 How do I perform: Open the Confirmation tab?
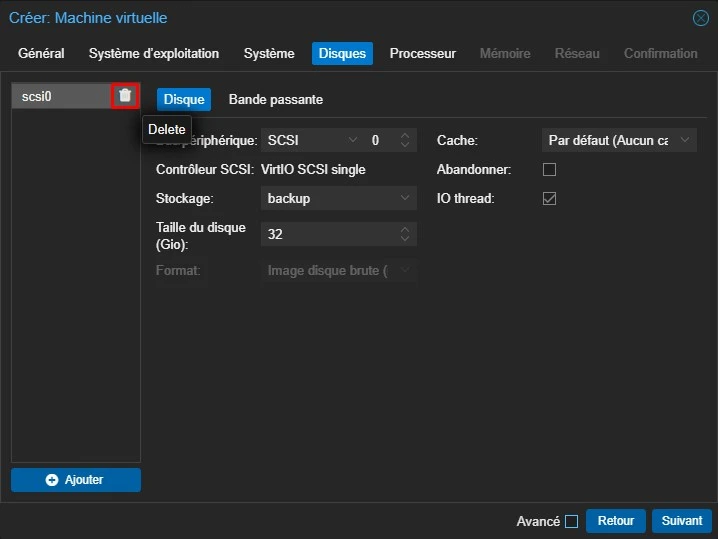[661, 54]
